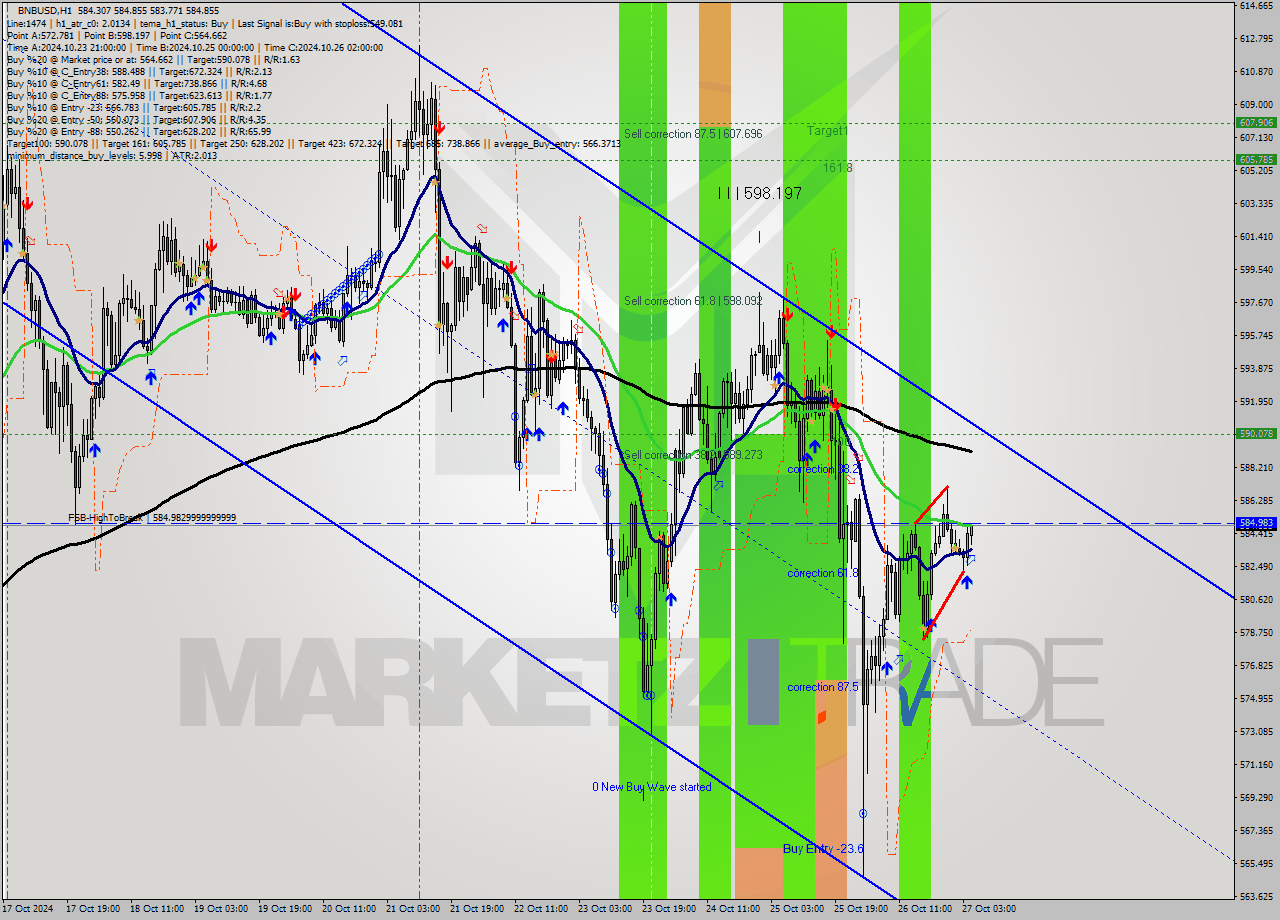Click the FSB-HighToBreak 584.98 label
Image resolution: width=1280 pixels, height=920 pixels.
click(x=152, y=518)
